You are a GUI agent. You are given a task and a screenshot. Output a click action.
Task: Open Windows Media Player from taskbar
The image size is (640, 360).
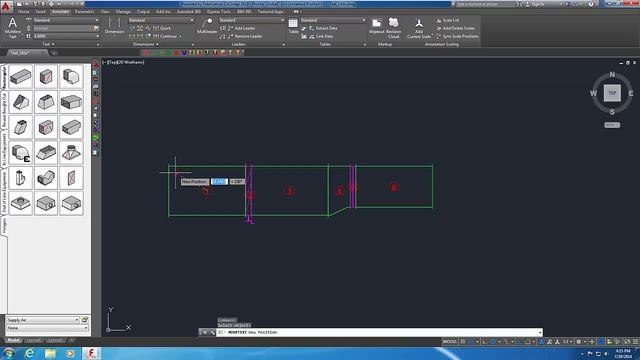[70, 353]
